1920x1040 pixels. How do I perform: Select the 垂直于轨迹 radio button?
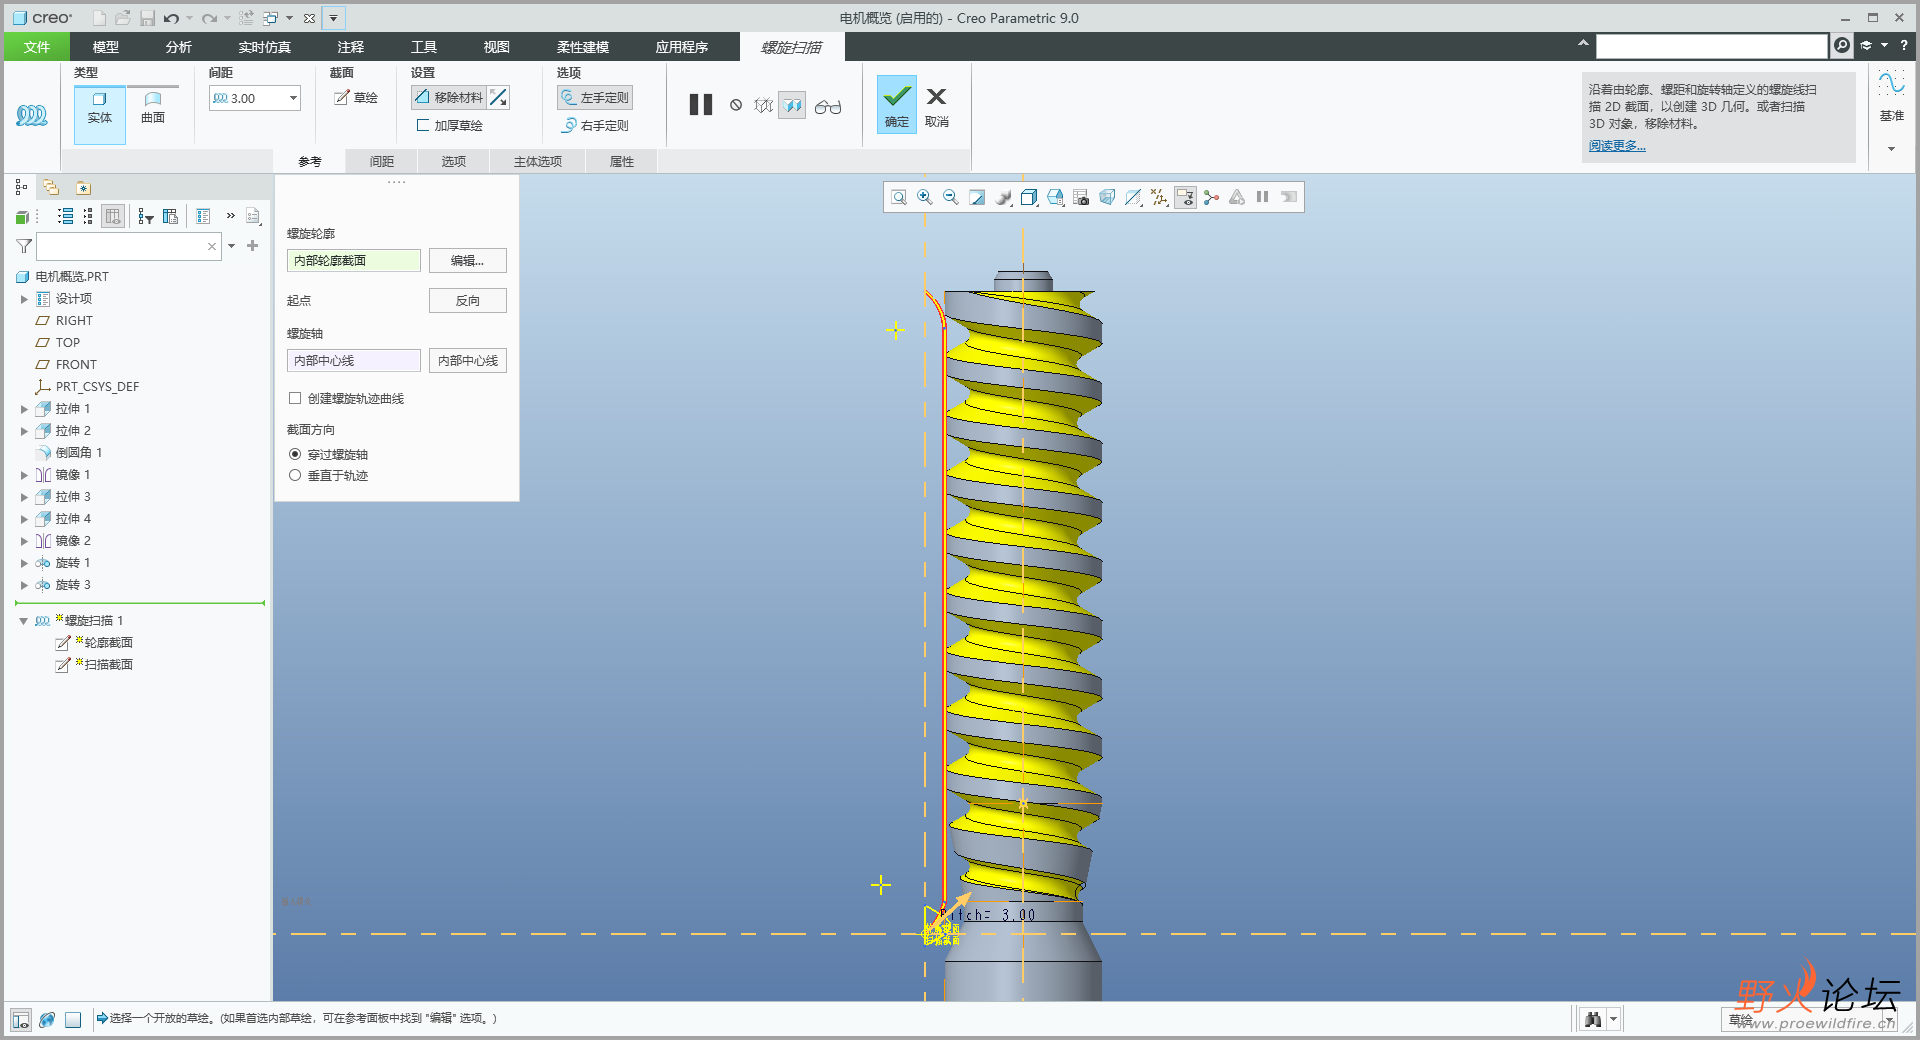(x=295, y=475)
